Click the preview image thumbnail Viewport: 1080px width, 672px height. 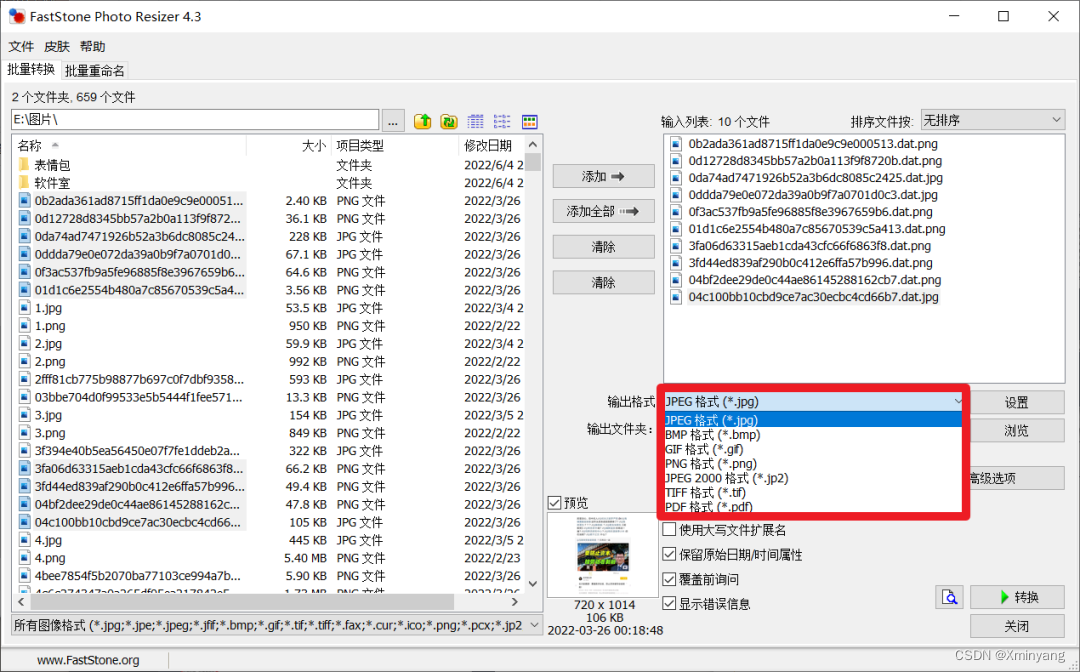coord(603,554)
